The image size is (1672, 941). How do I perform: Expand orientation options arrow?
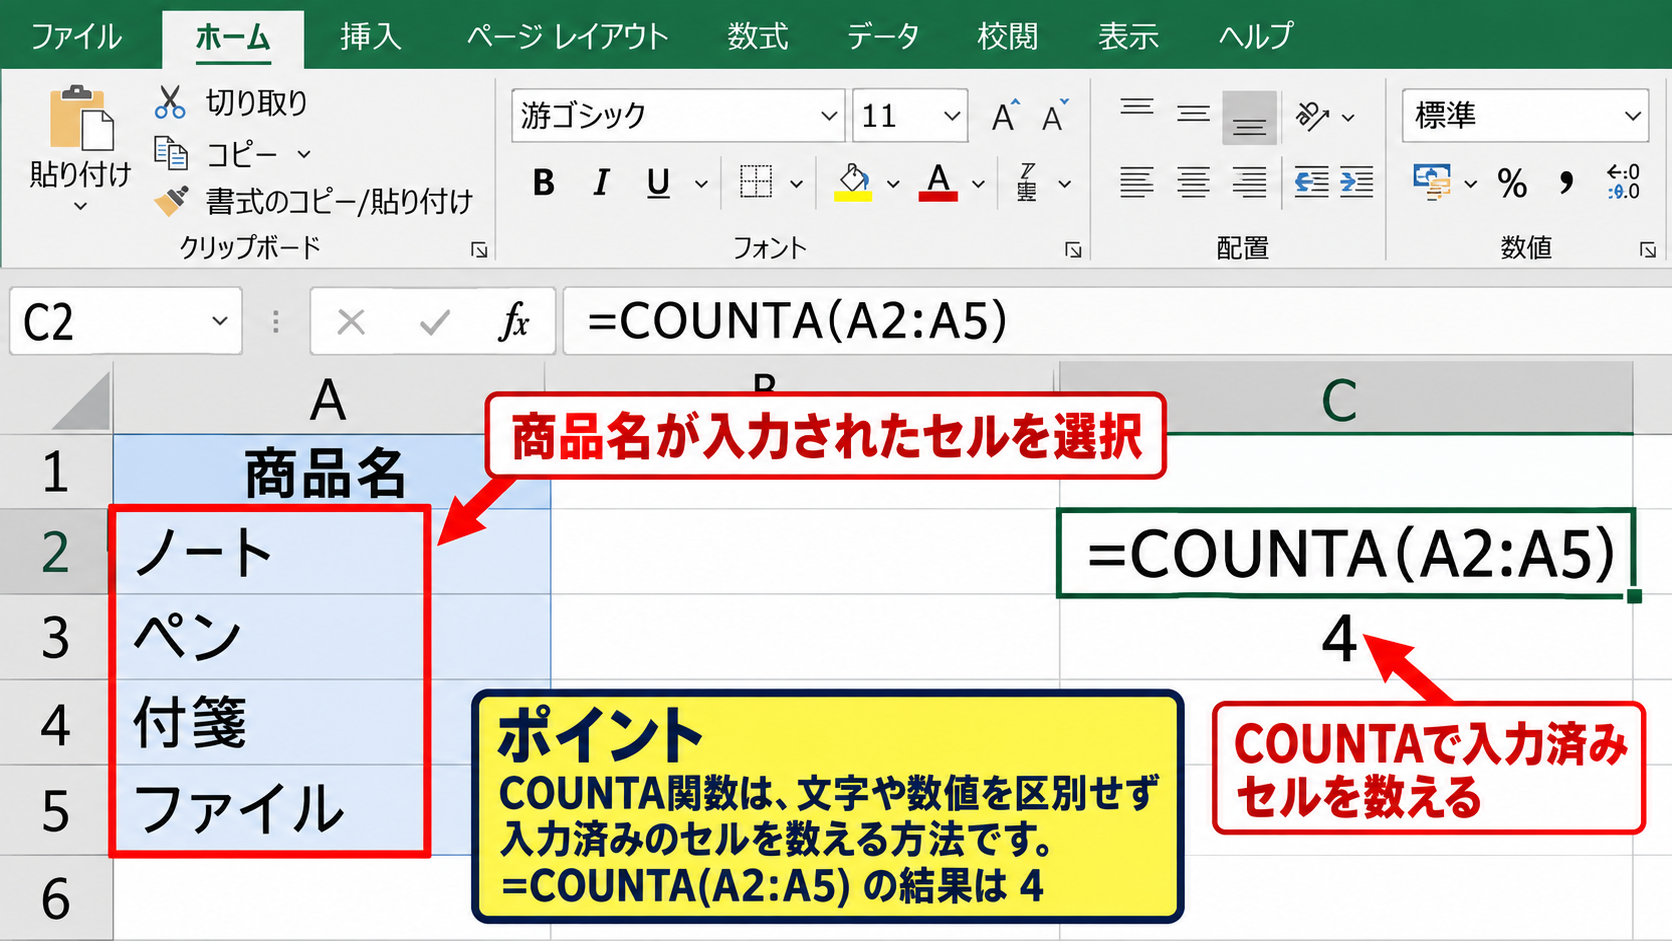pos(1348,118)
